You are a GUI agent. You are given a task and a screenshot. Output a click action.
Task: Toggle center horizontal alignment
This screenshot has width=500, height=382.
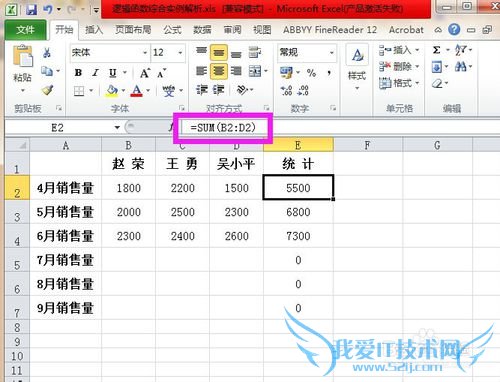219,71
